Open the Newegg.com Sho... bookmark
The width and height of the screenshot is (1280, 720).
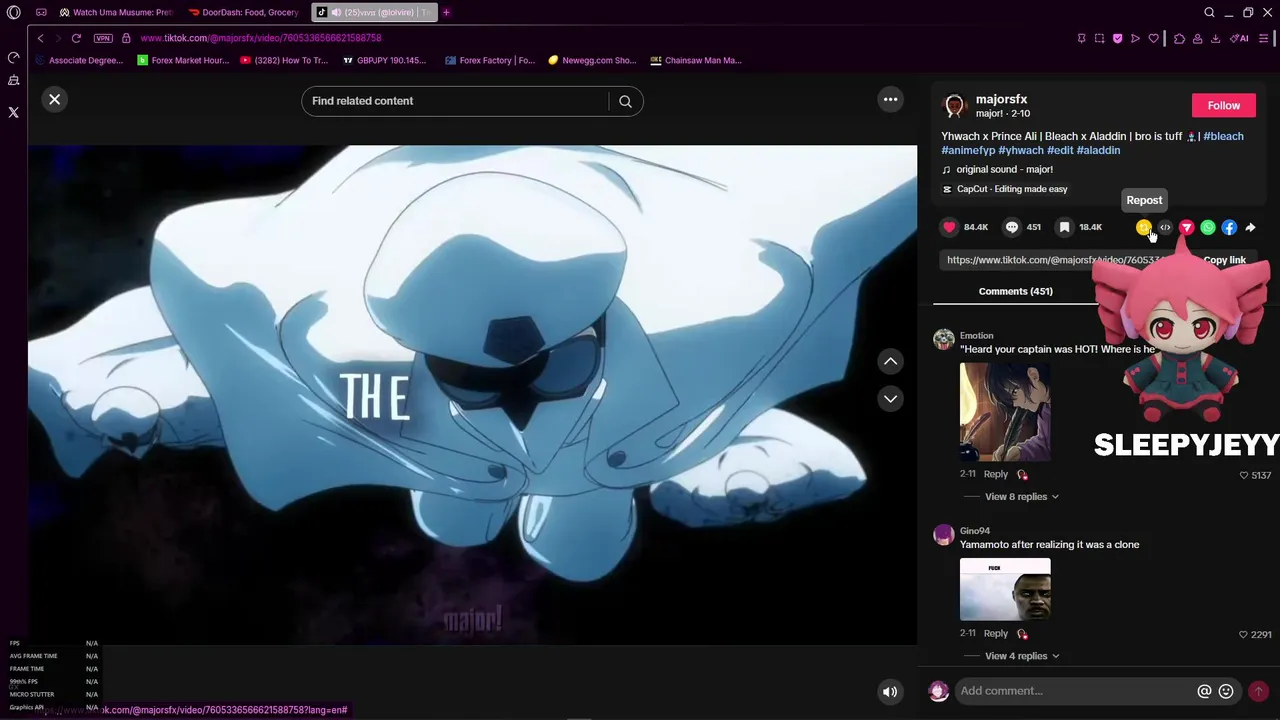(592, 60)
